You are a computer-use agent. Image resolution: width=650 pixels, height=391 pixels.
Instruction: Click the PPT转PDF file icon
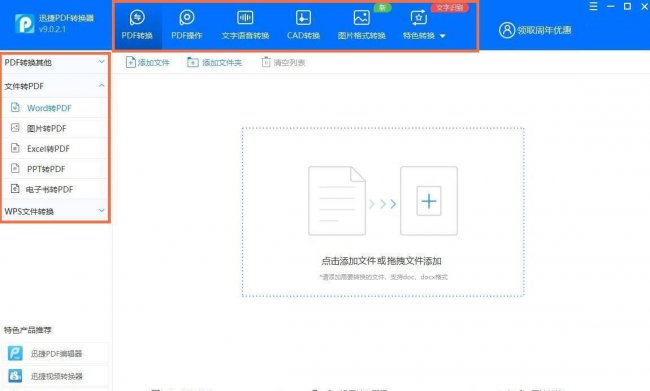pyautogui.click(x=15, y=168)
